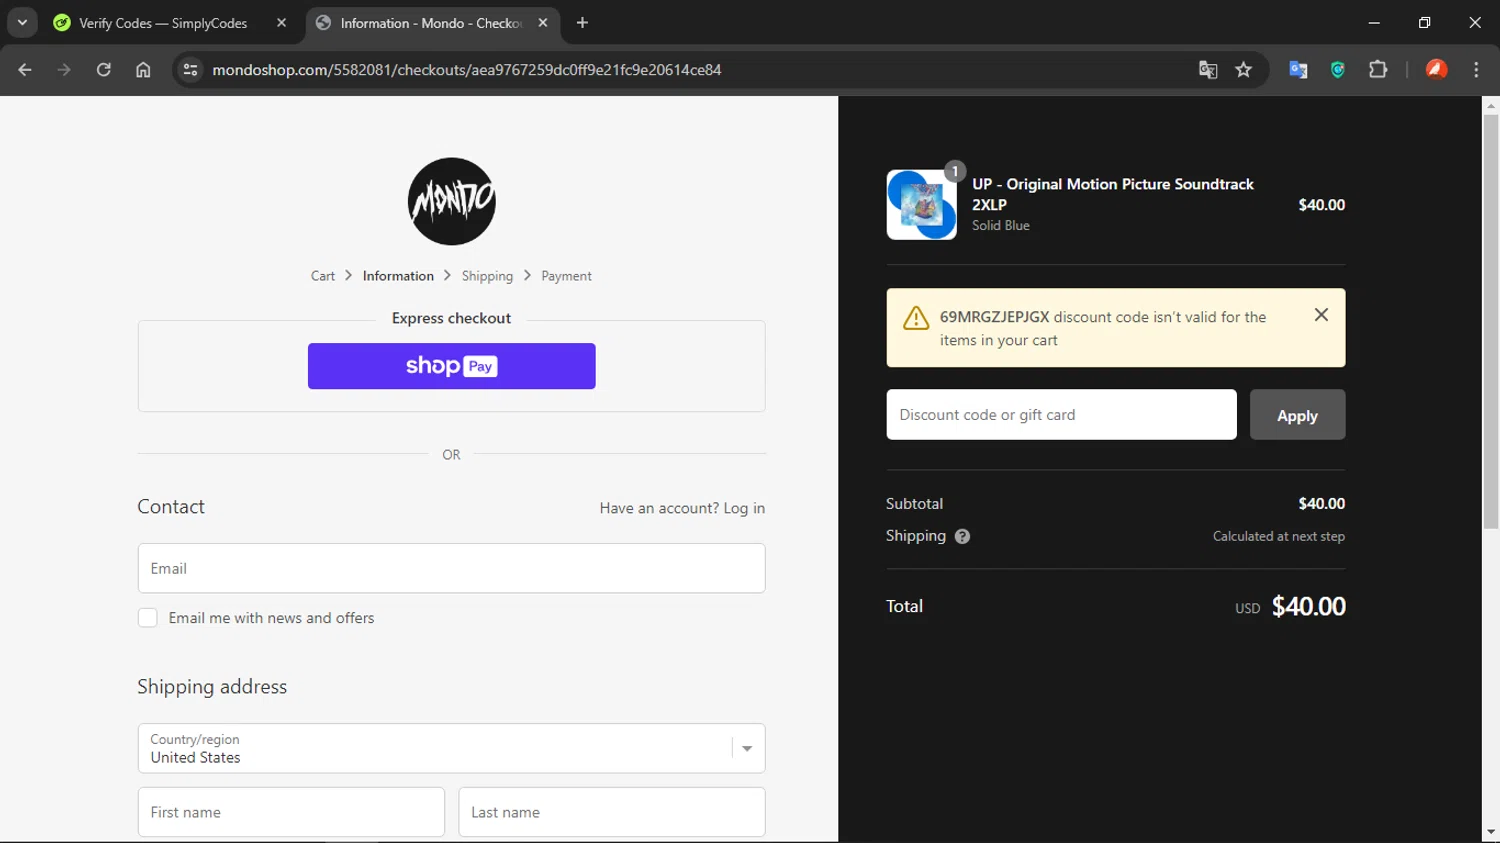The height and width of the screenshot is (843, 1500).
Task: Click the scrollbar down arrow
Action: click(1491, 832)
